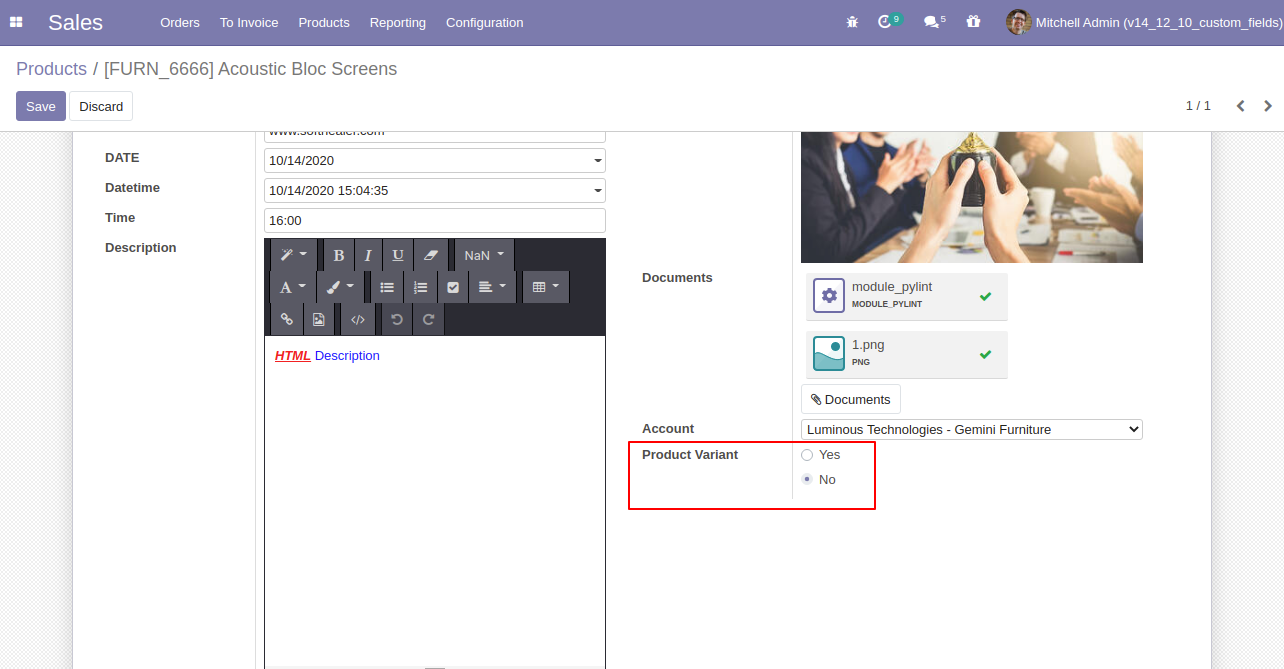Open the Reporting menu

pyautogui.click(x=398, y=22)
